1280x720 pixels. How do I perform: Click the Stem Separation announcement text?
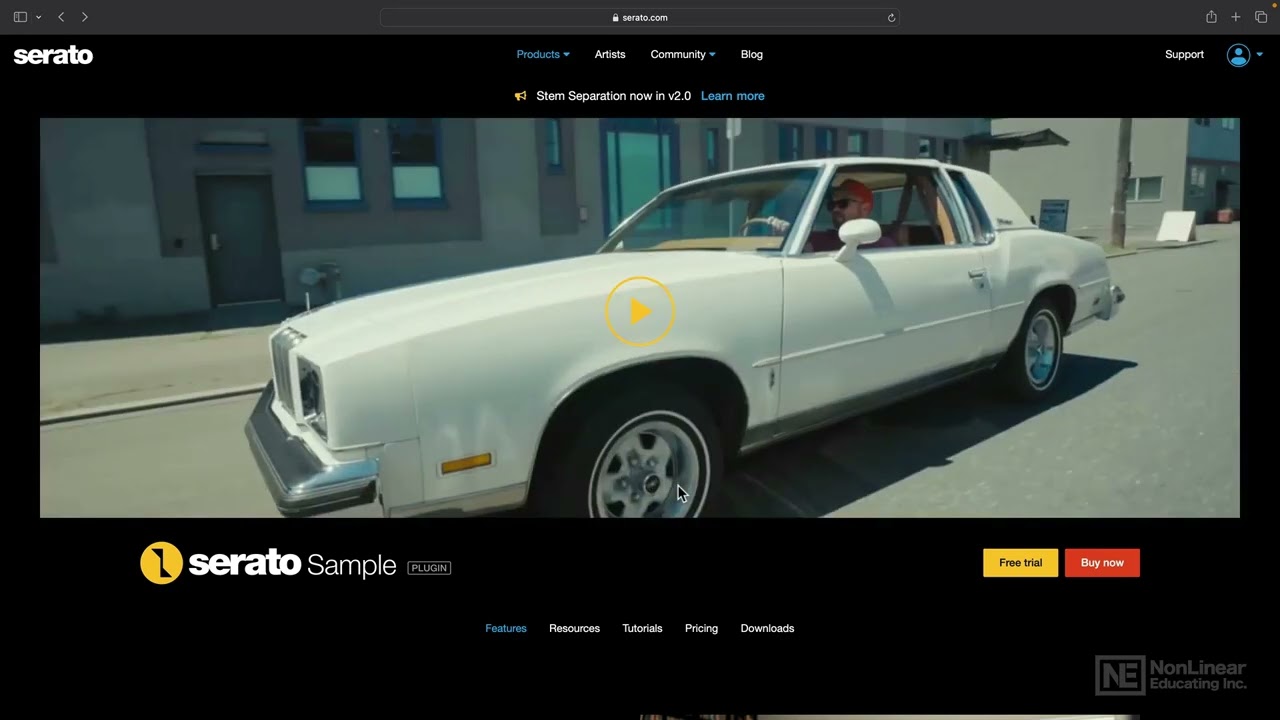(614, 96)
